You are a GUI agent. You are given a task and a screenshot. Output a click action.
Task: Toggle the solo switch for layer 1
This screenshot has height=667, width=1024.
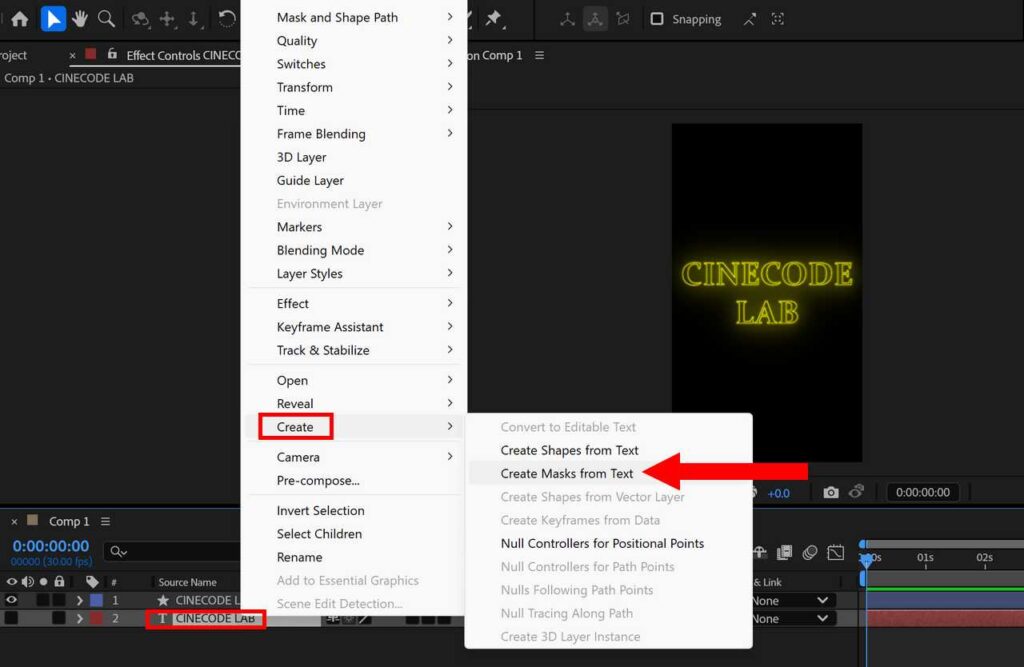43,600
